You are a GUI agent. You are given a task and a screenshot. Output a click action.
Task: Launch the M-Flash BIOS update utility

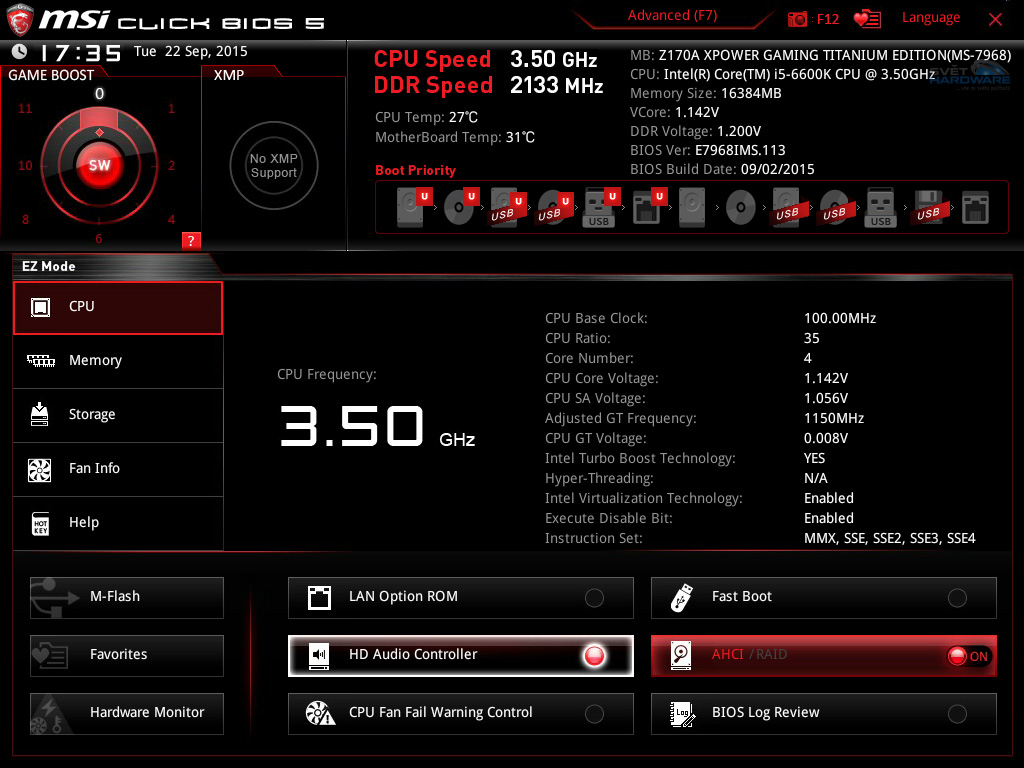pos(126,597)
